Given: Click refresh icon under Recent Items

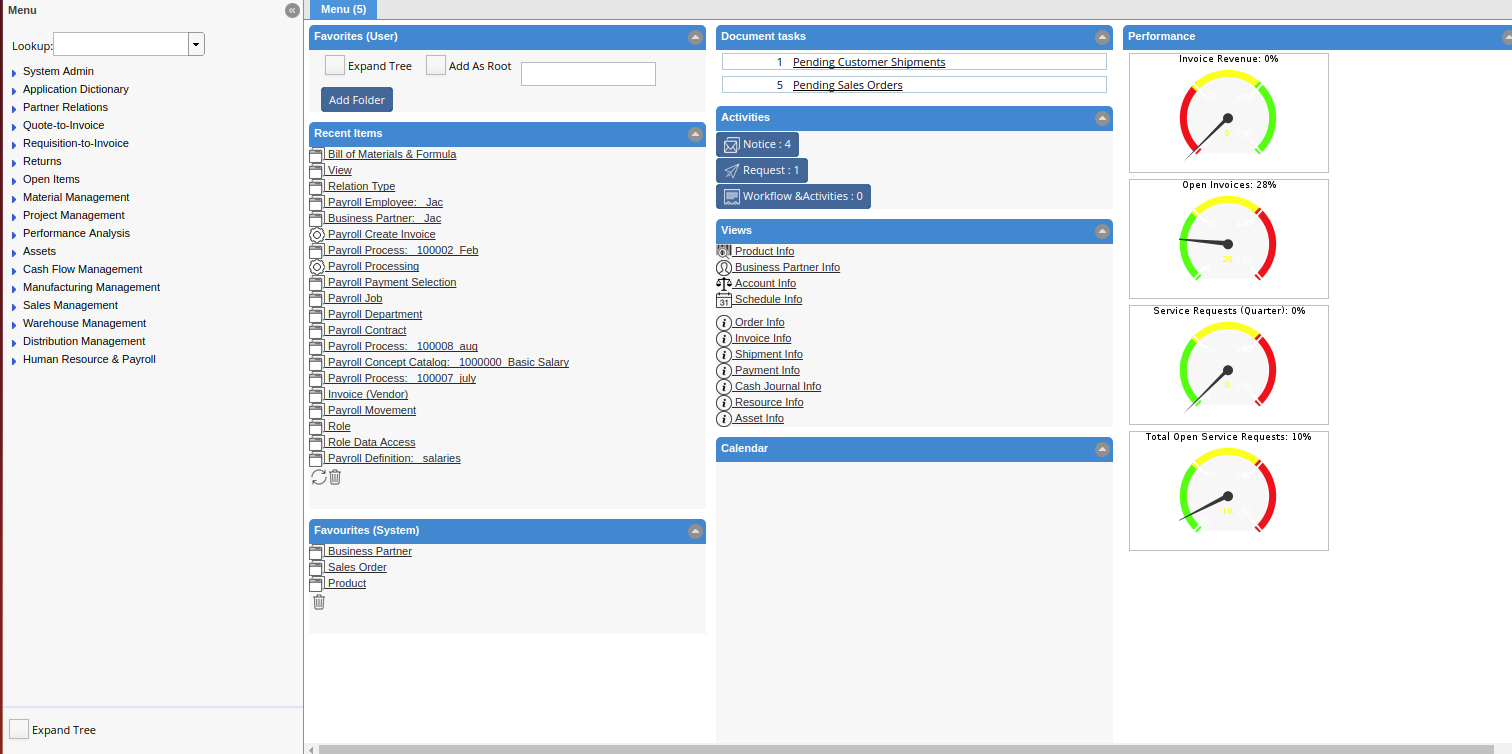Looking at the screenshot, I should pyautogui.click(x=319, y=477).
